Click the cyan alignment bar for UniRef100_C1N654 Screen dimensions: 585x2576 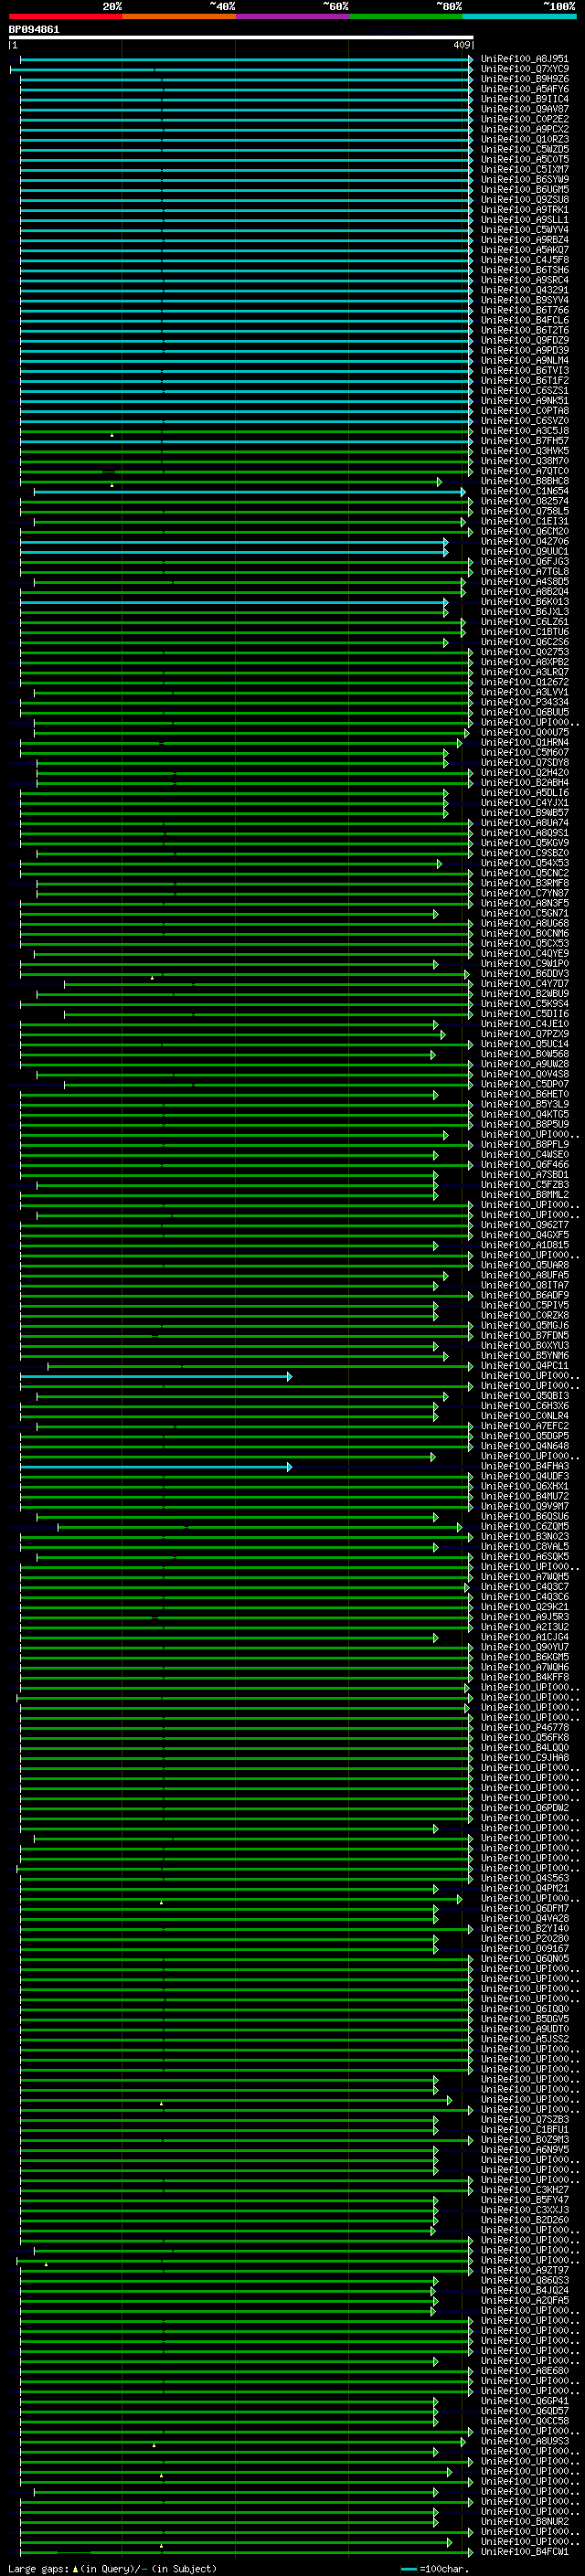tap(250, 492)
